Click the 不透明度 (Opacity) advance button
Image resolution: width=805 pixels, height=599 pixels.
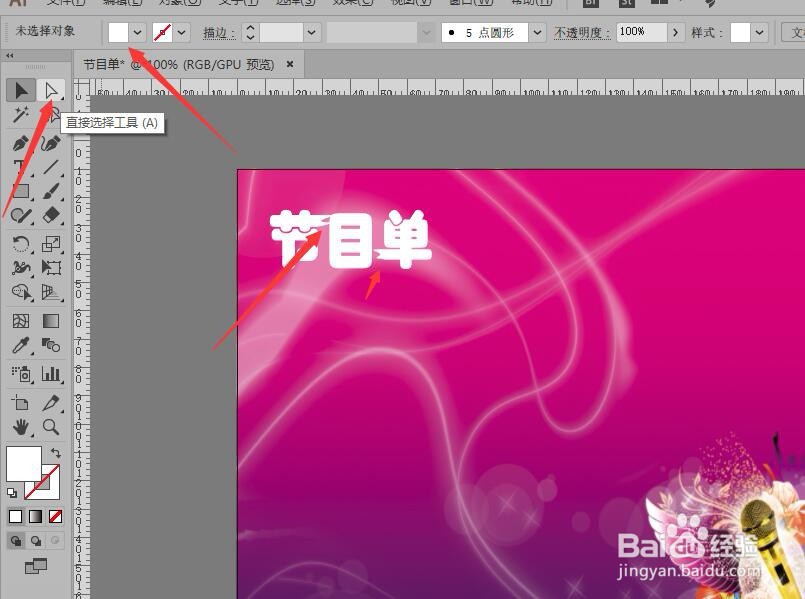click(x=676, y=32)
